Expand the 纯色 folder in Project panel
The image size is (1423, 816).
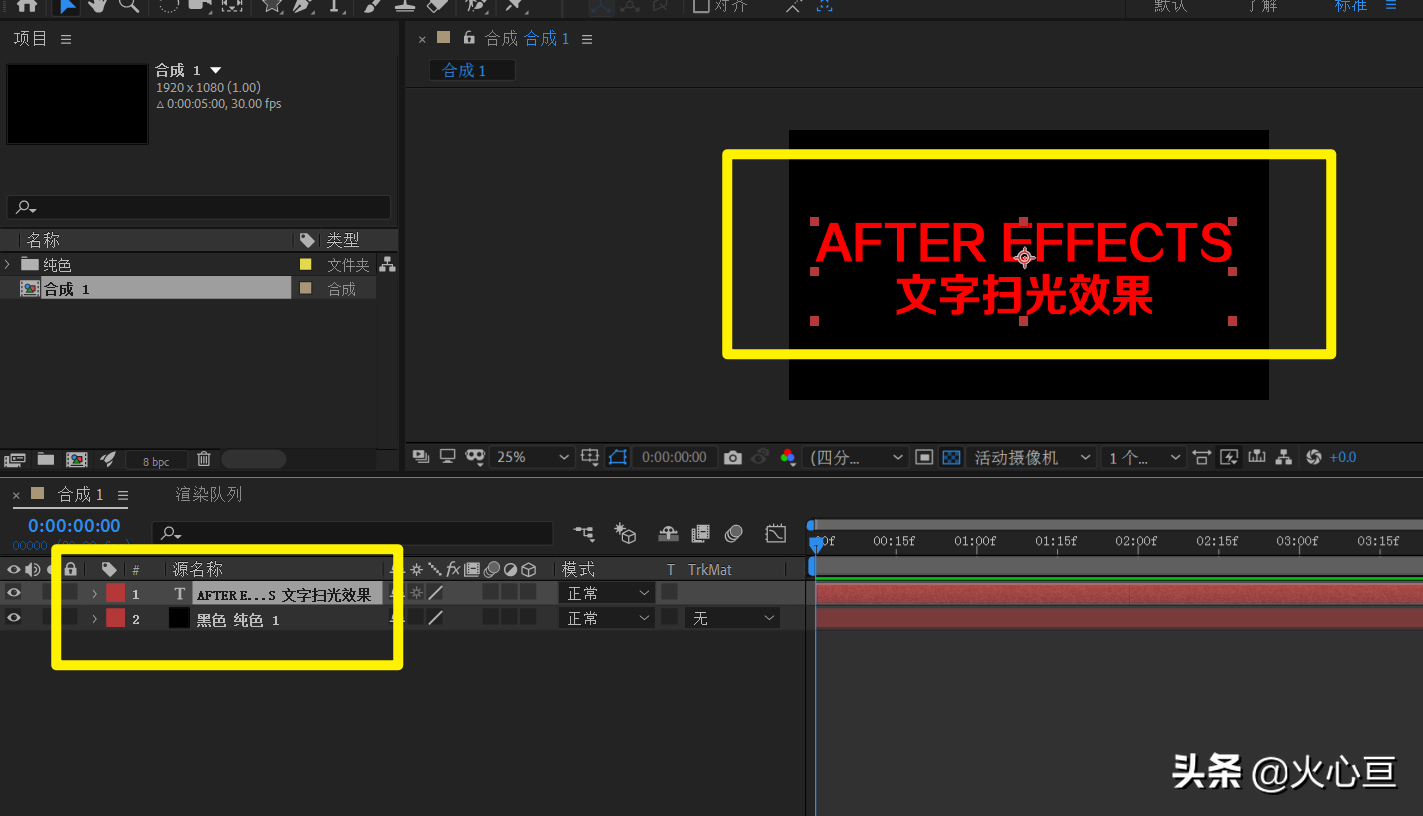pos(8,264)
